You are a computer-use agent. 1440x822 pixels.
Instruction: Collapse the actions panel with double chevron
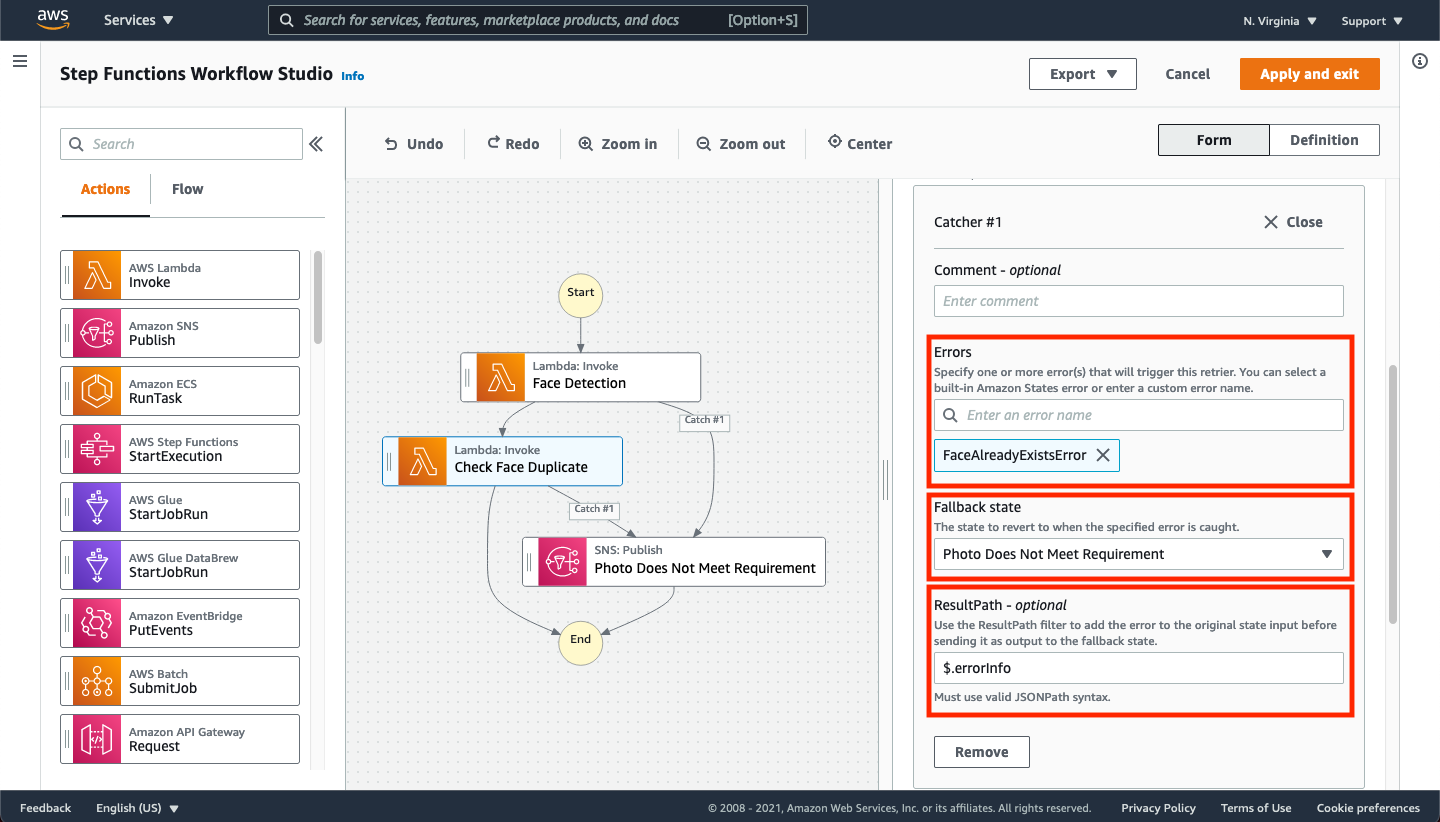[x=316, y=144]
